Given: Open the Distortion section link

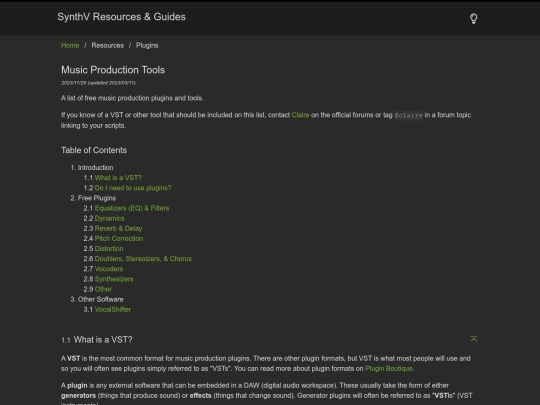Looking at the screenshot, I should click(x=109, y=249).
